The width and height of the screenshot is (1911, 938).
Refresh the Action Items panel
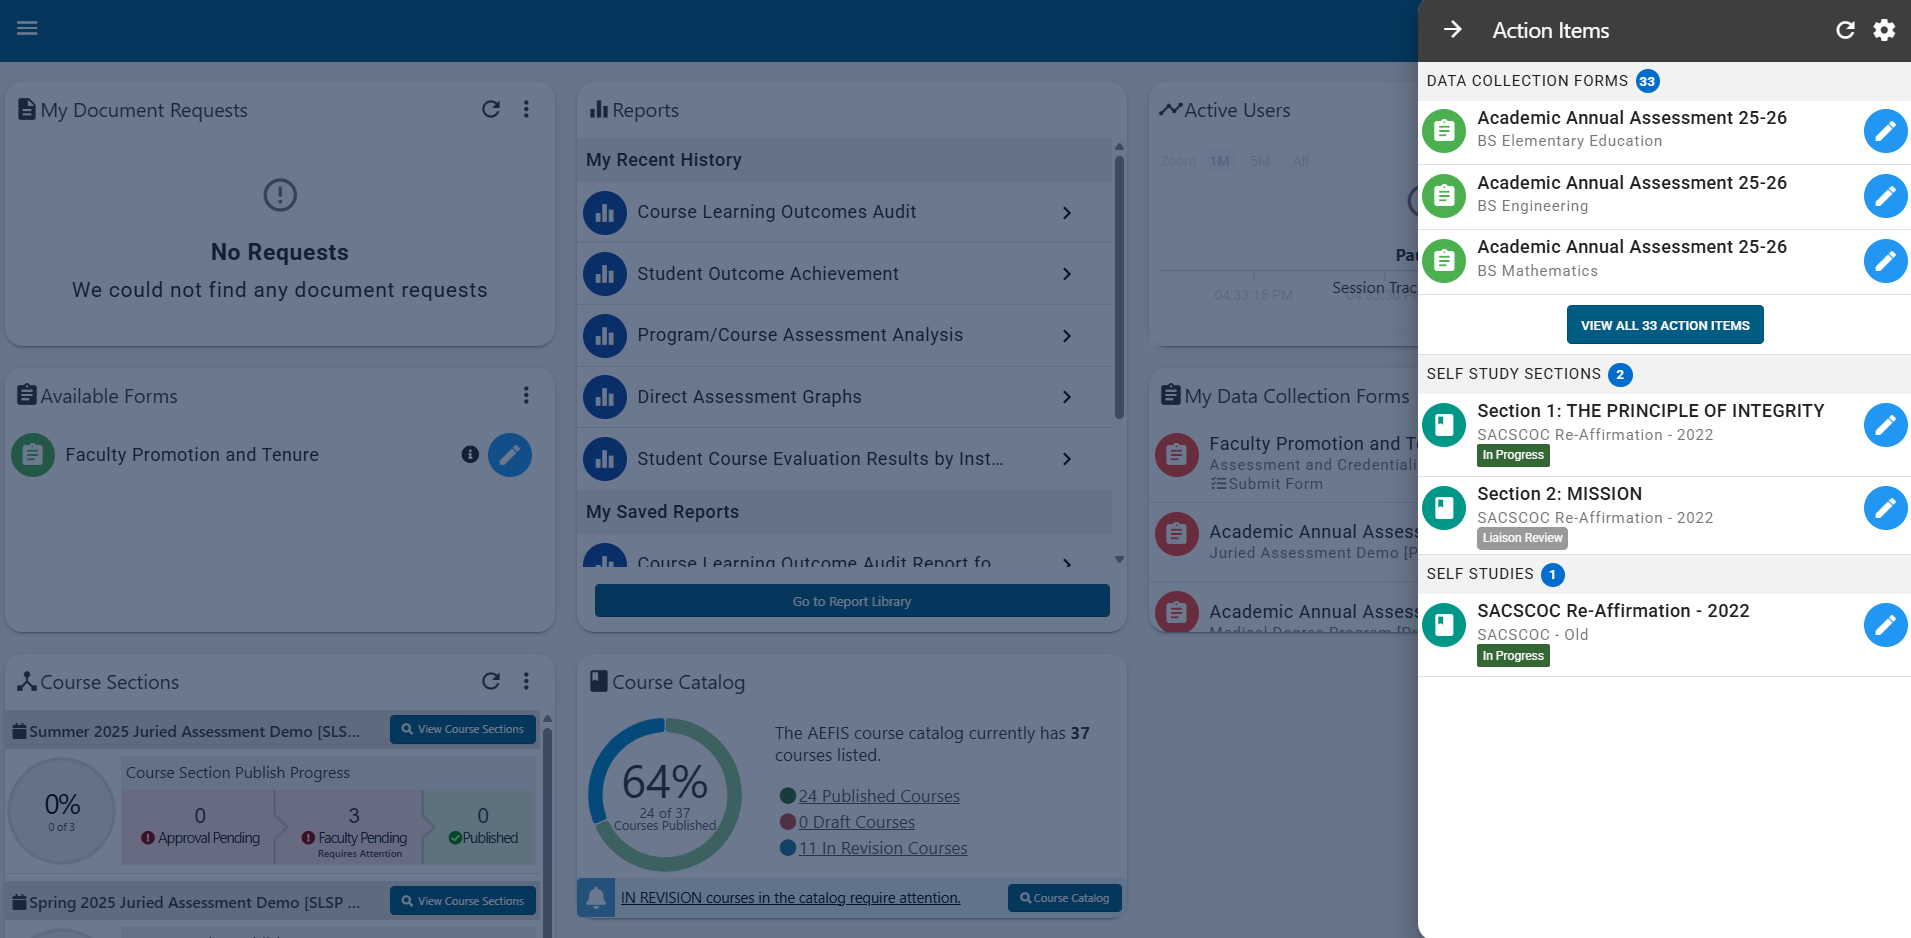pos(1845,30)
